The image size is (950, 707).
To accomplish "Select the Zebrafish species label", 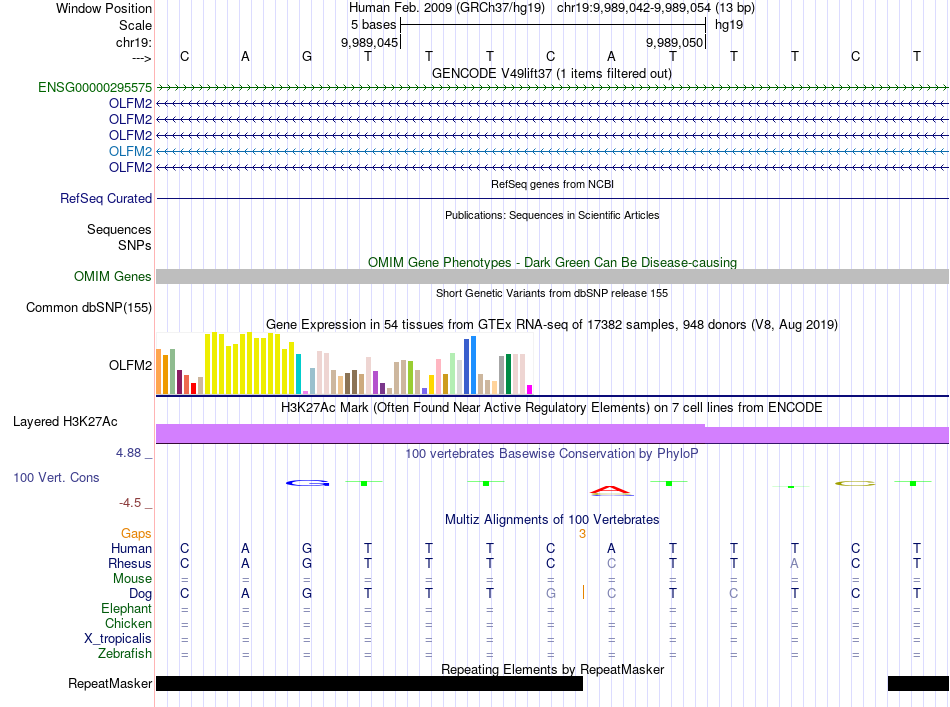I will [x=125, y=654].
